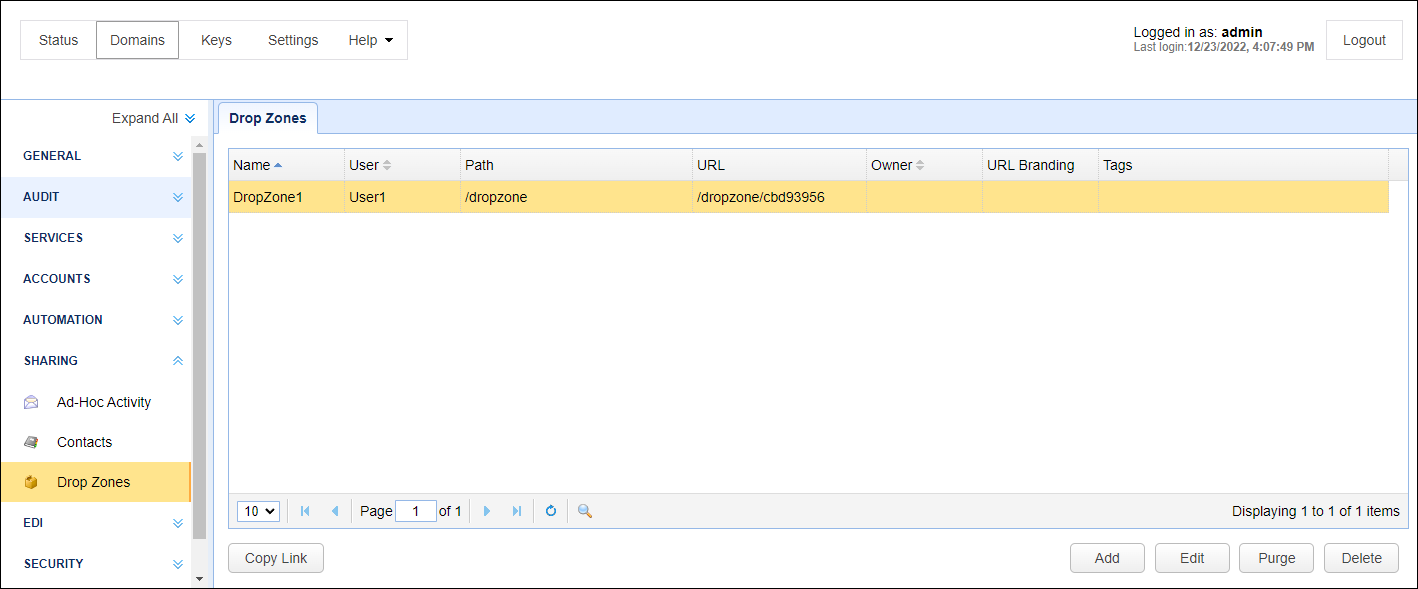The height and width of the screenshot is (589, 1418).
Task: Click the refresh icon in pagination bar
Action: click(550, 511)
